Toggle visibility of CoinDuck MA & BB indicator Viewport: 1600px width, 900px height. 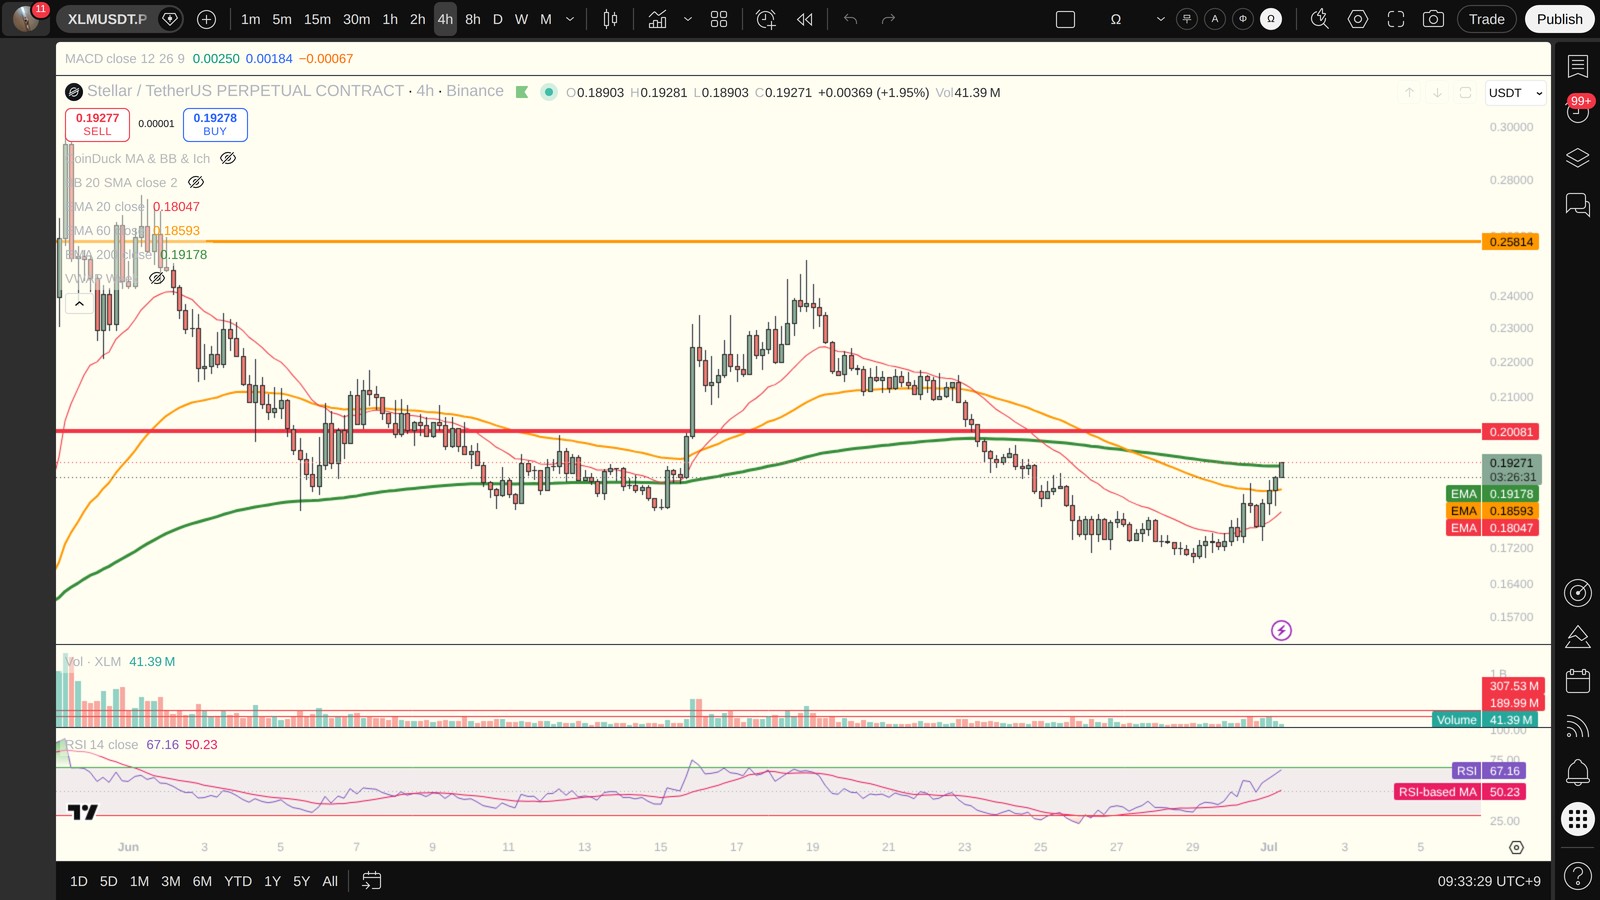tap(228, 158)
